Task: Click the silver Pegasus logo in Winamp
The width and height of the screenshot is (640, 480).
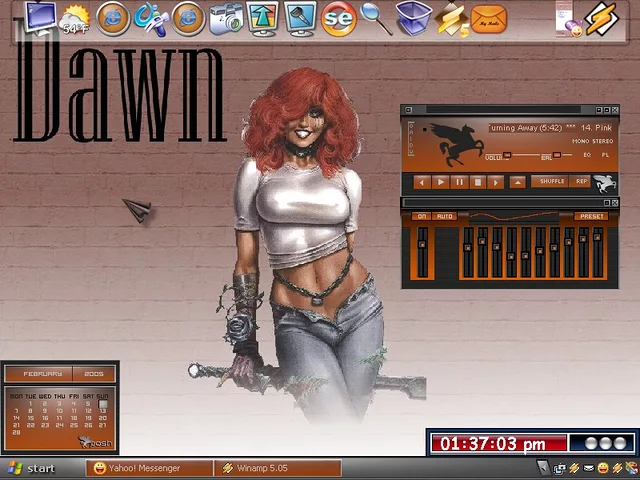Action: (604, 183)
